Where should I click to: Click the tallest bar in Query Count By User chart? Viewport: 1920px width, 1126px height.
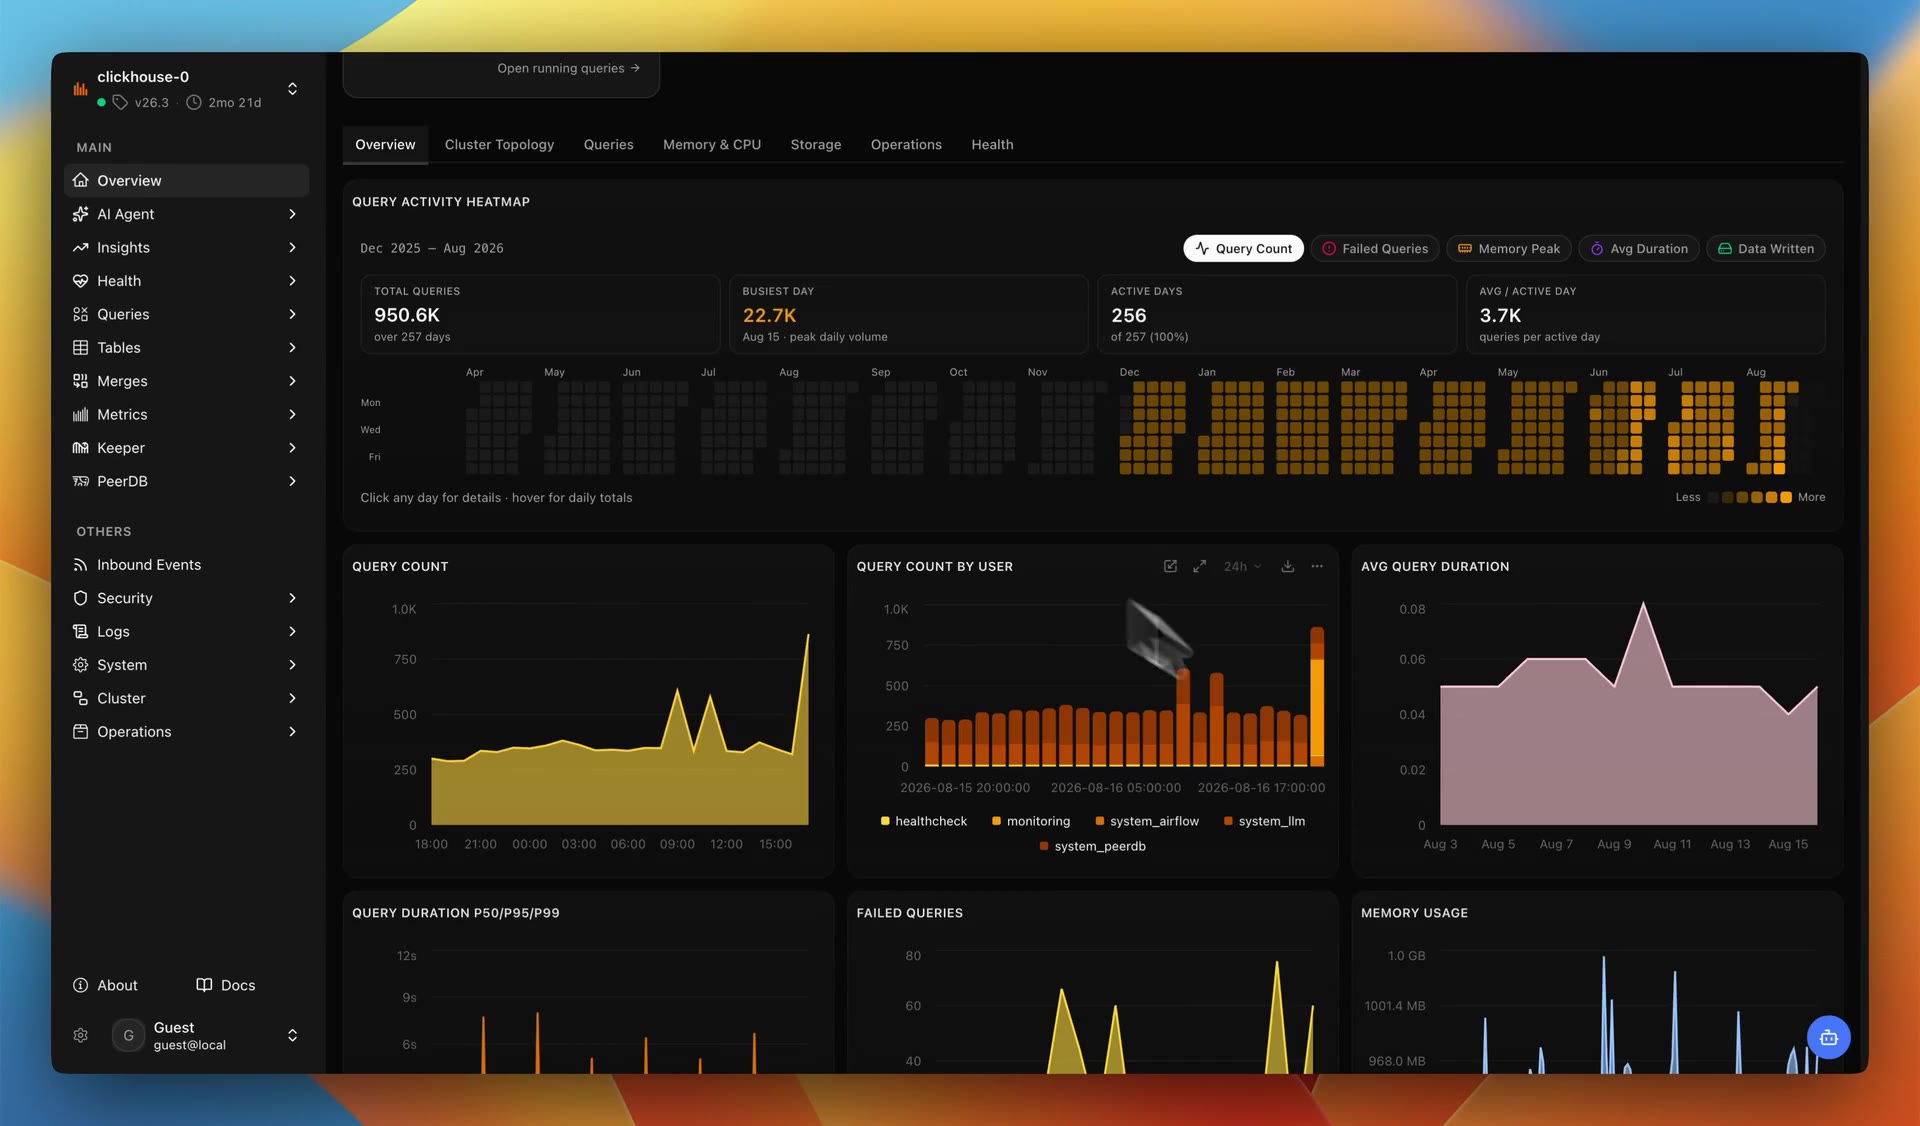click(1317, 696)
